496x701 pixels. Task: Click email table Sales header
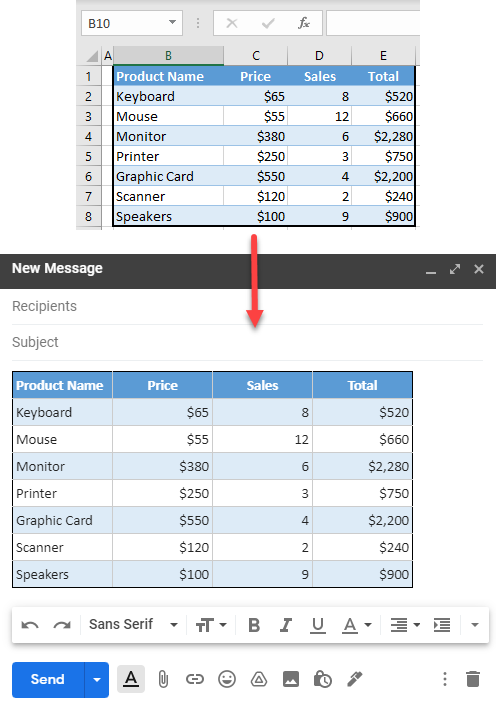point(263,385)
